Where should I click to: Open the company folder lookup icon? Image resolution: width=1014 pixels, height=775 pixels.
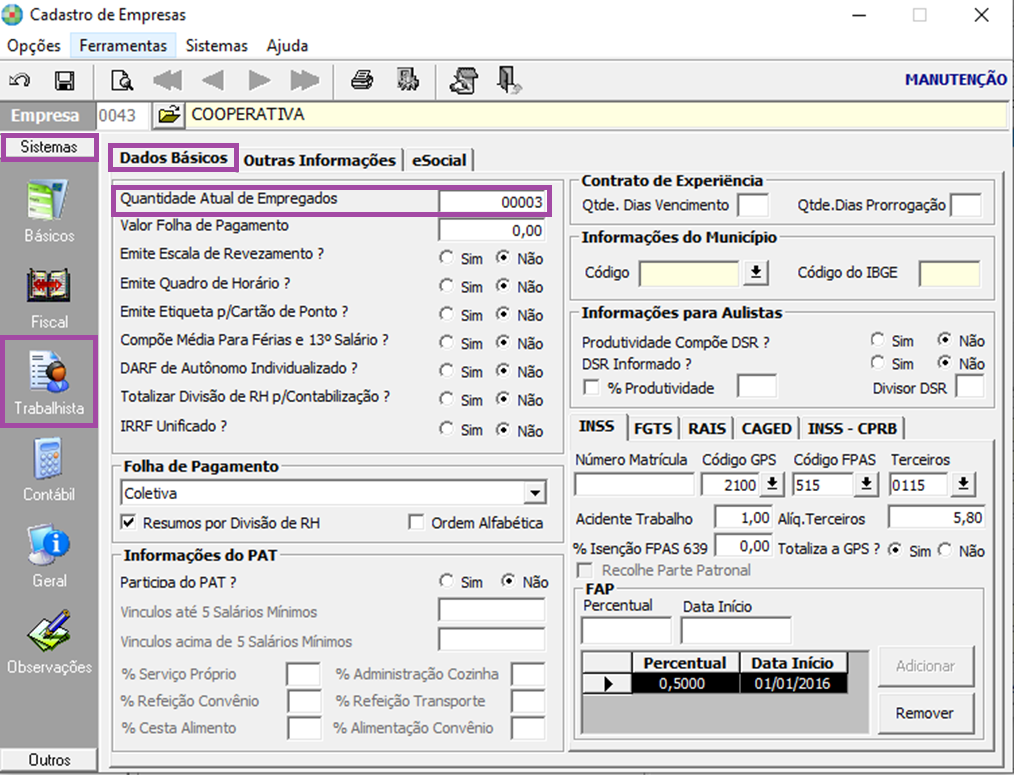pyautogui.click(x=169, y=115)
